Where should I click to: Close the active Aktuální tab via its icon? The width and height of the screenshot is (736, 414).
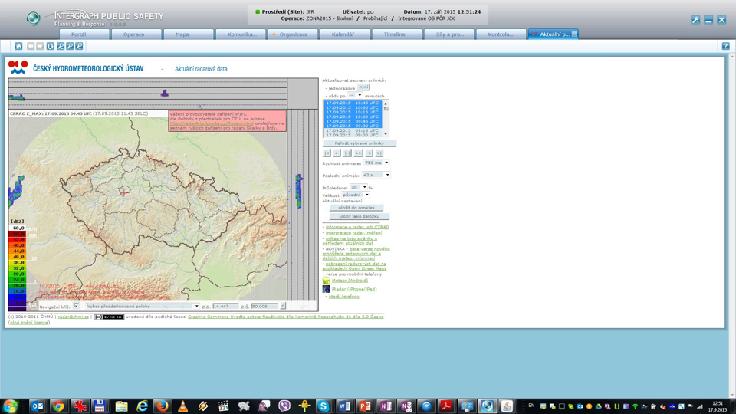click(x=574, y=34)
